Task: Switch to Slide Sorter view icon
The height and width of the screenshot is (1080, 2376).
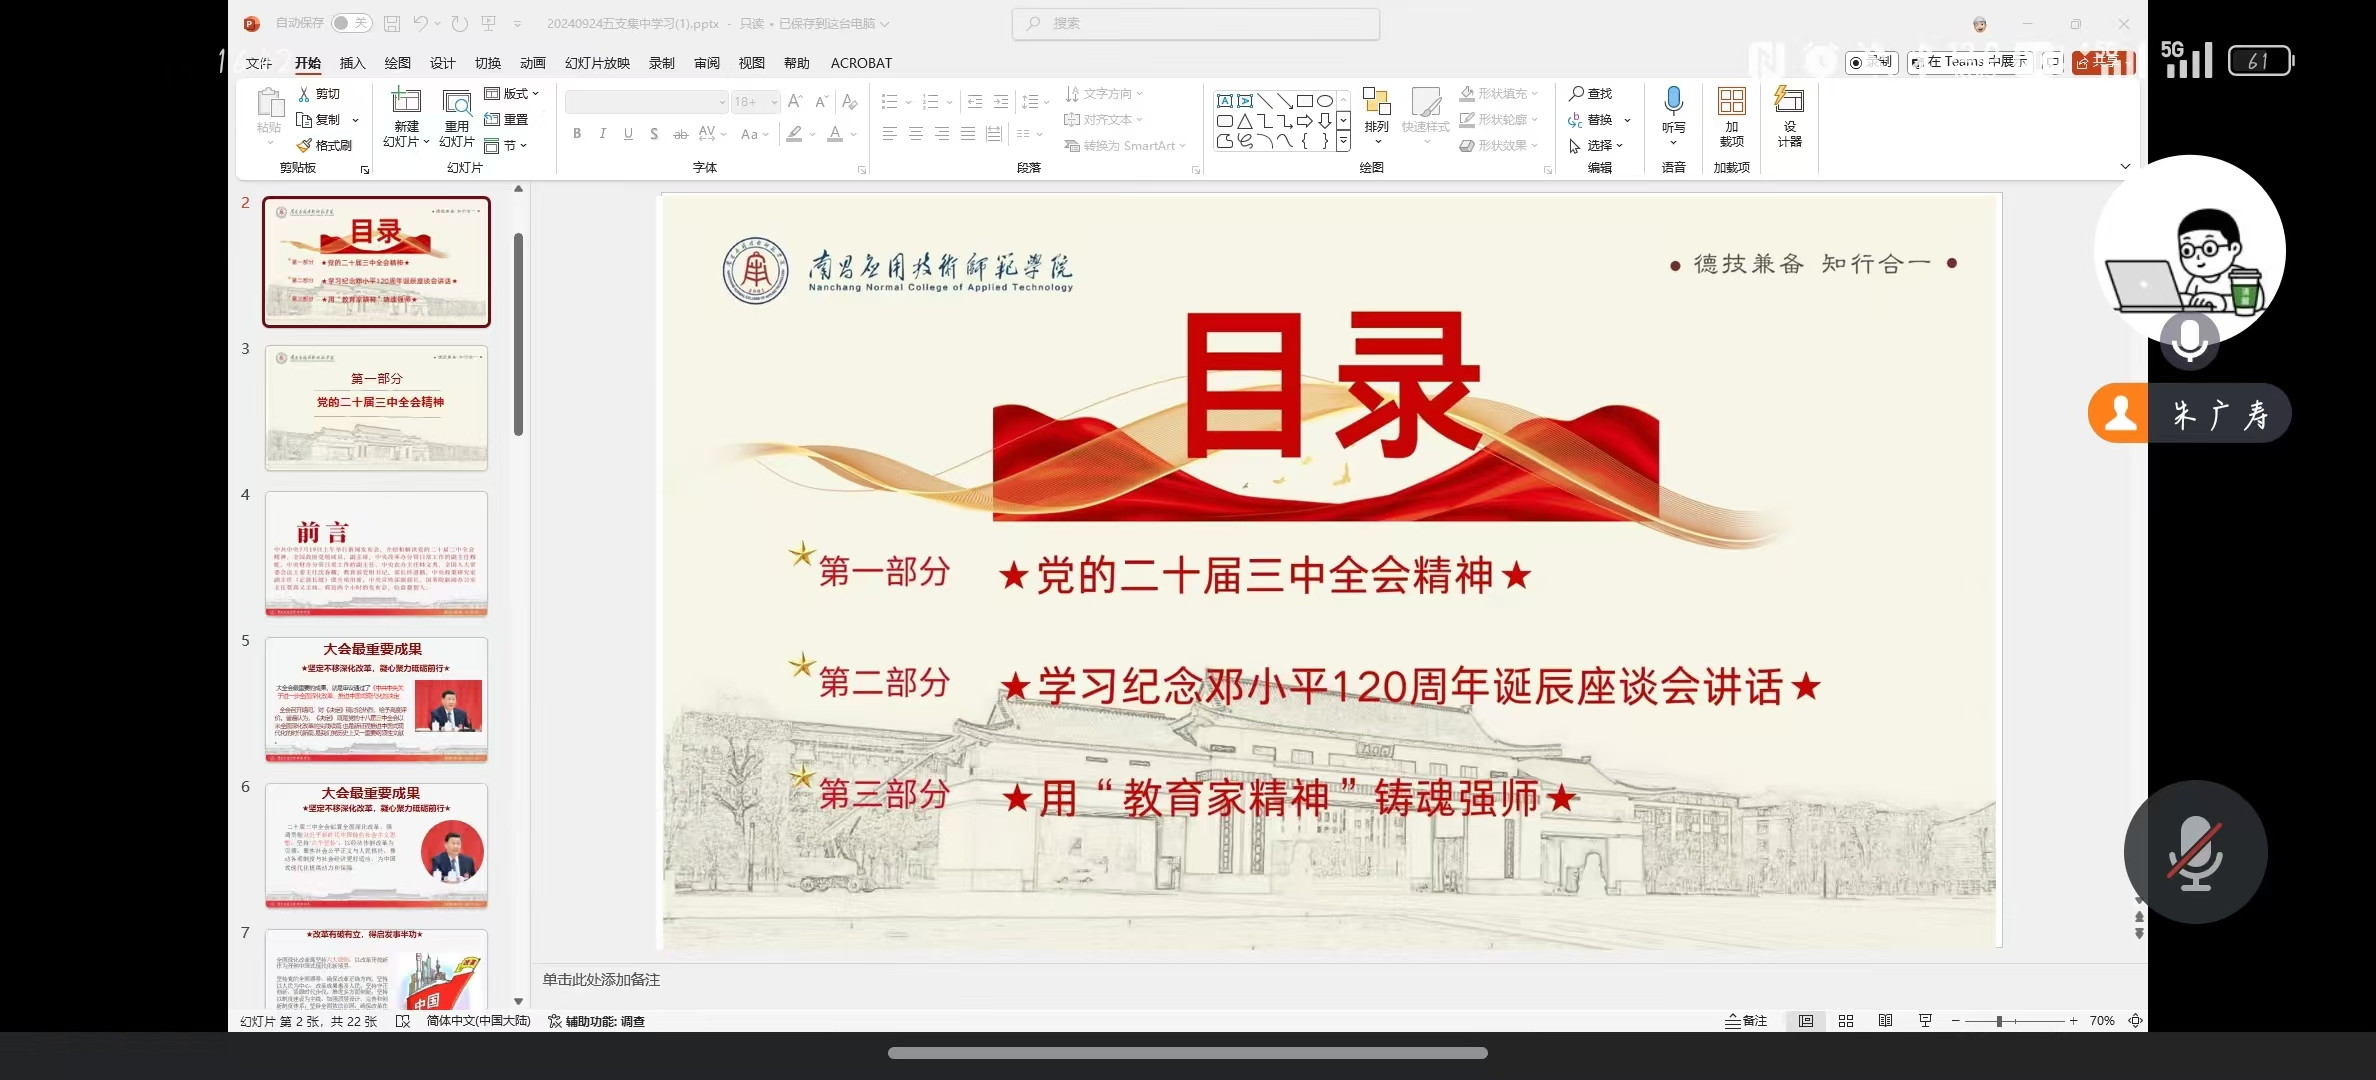Action: 1846,1021
